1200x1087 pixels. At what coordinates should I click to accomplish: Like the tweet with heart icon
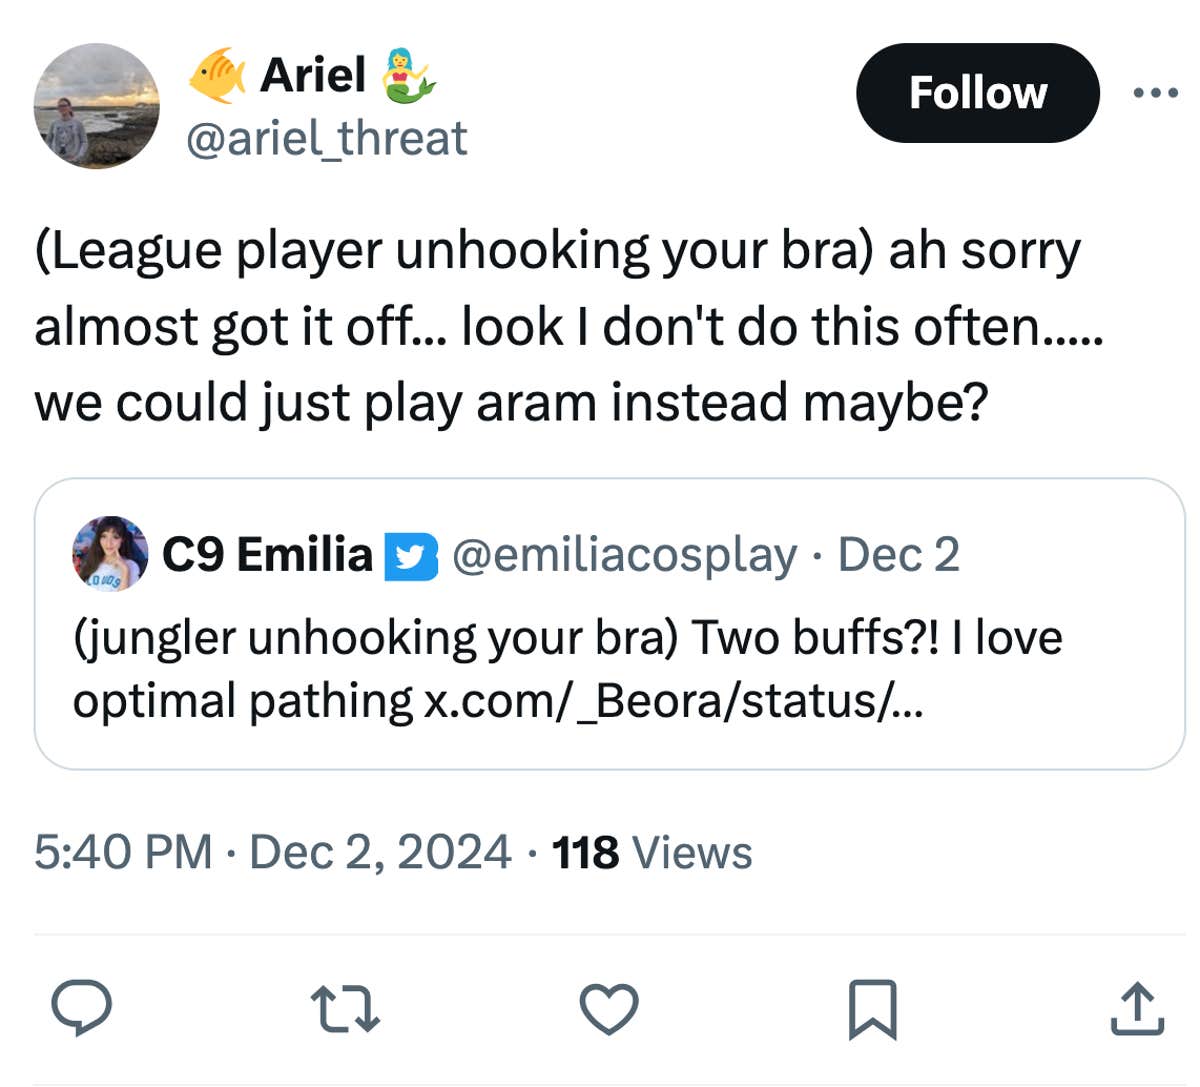point(609,1008)
